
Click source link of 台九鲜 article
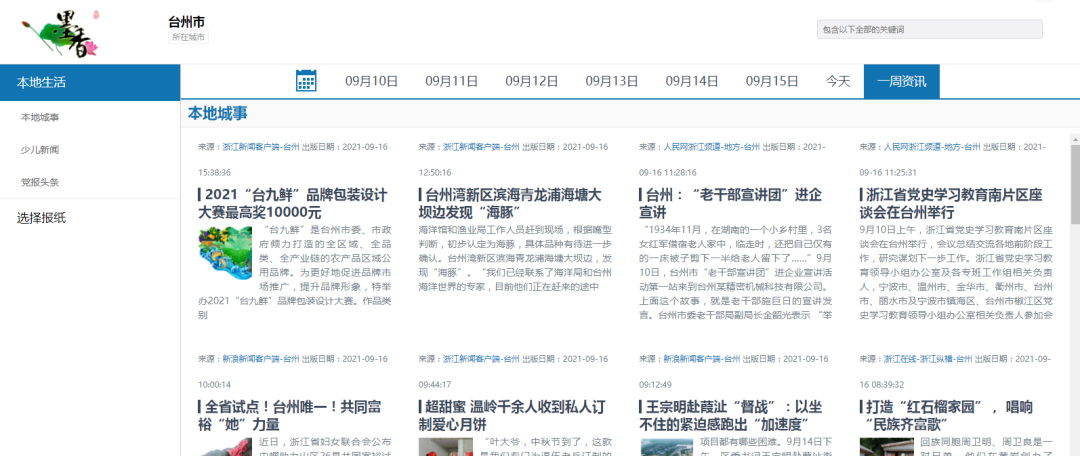tap(261, 147)
